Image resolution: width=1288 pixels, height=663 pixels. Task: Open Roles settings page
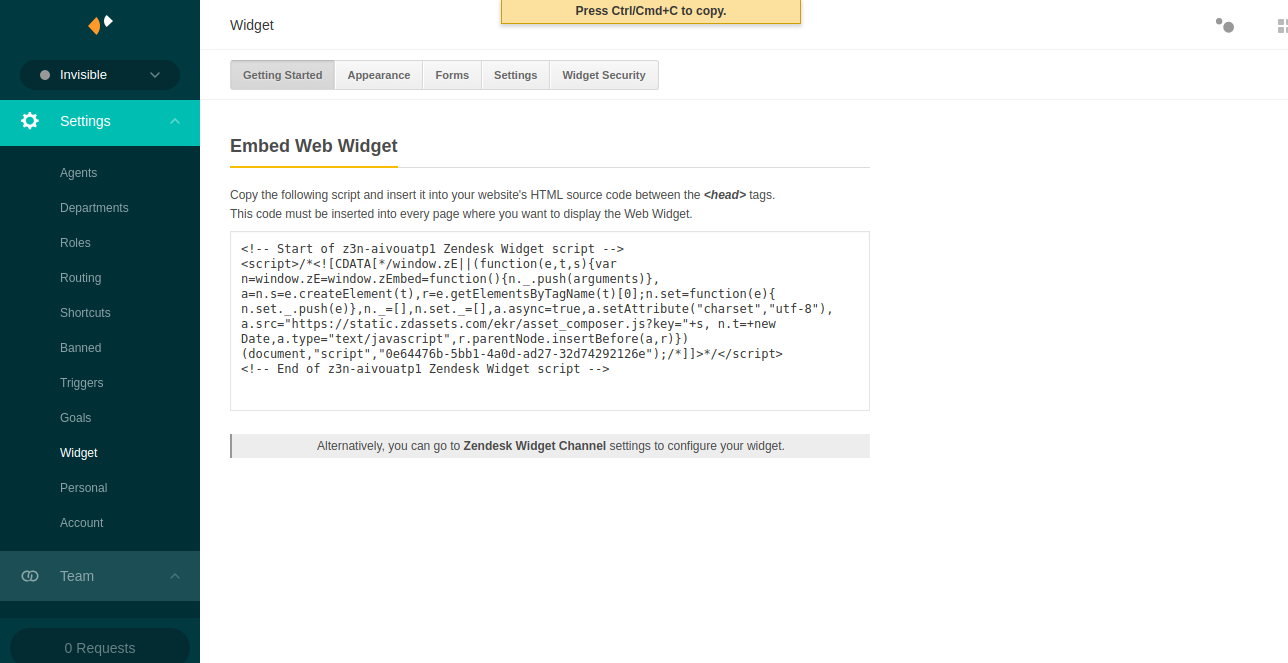[x=75, y=243]
